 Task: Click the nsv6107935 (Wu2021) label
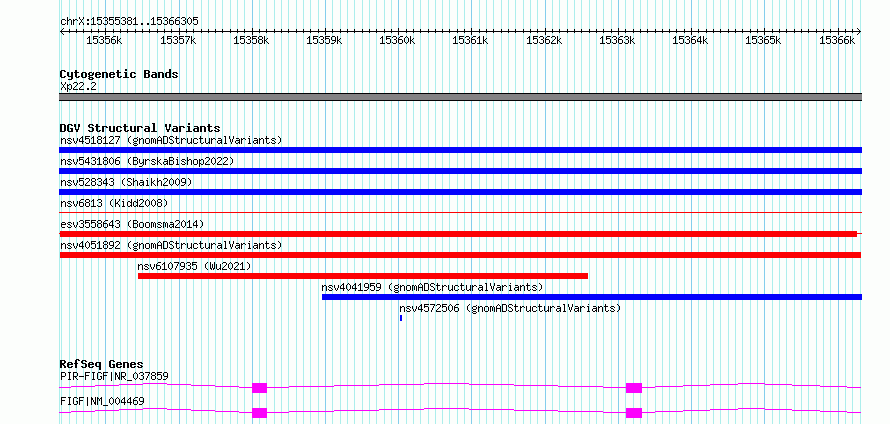pos(194,266)
